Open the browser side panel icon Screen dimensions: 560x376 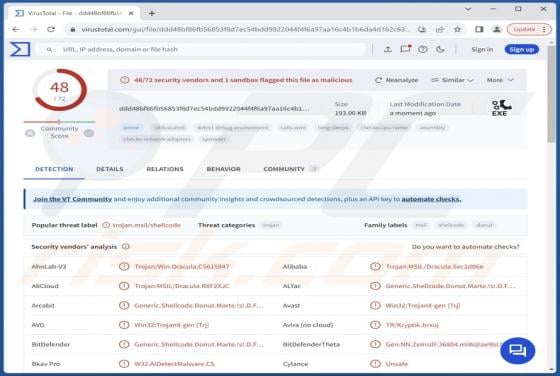tap(479, 29)
